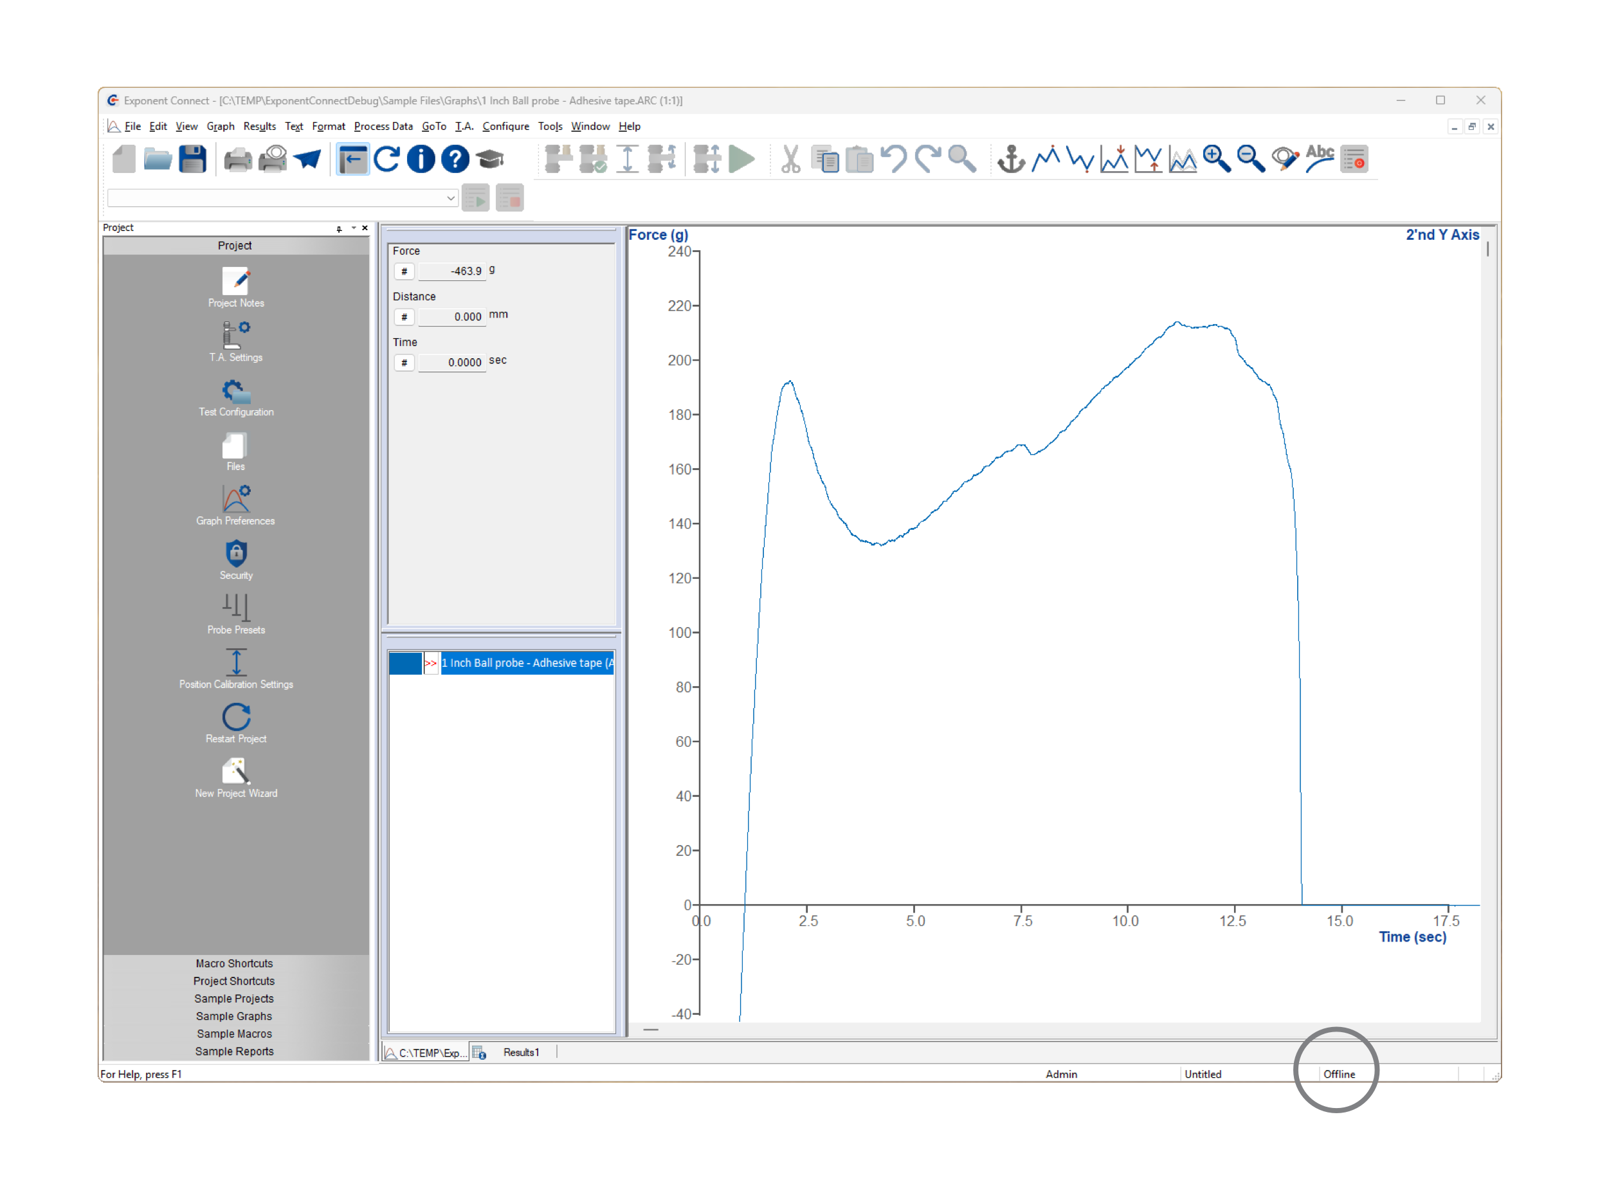The height and width of the screenshot is (1200, 1600).
Task: Click the paper plane send icon
Action: click(x=308, y=159)
